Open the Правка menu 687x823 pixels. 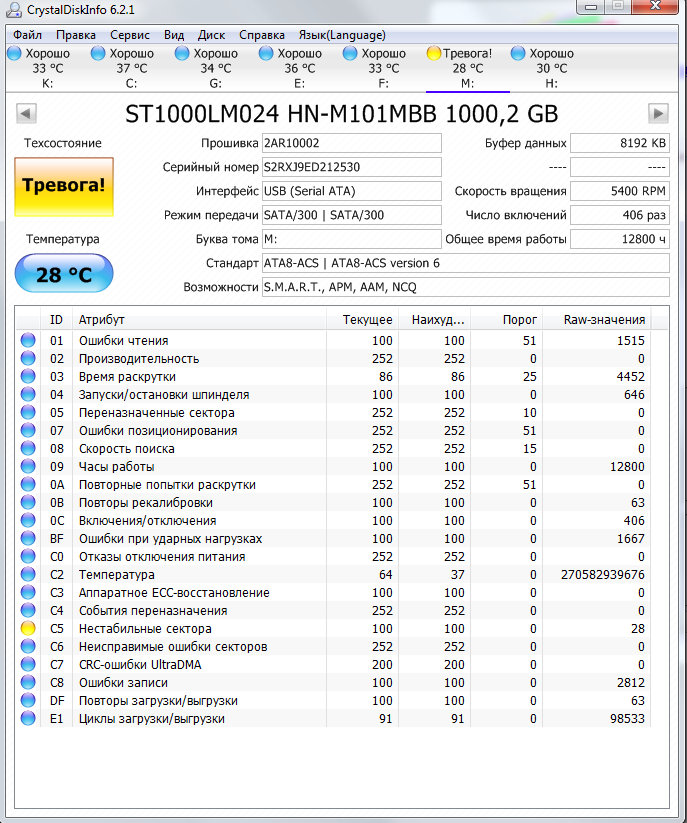[x=76, y=35]
